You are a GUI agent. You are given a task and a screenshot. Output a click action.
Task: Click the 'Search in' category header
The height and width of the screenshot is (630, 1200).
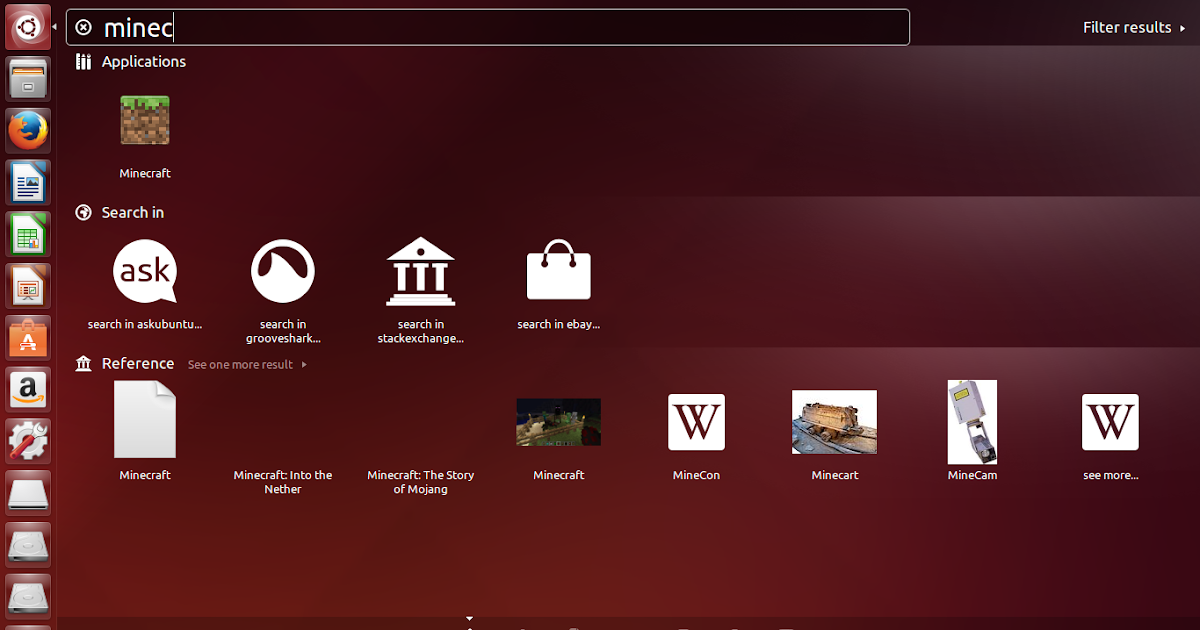point(120,212)
